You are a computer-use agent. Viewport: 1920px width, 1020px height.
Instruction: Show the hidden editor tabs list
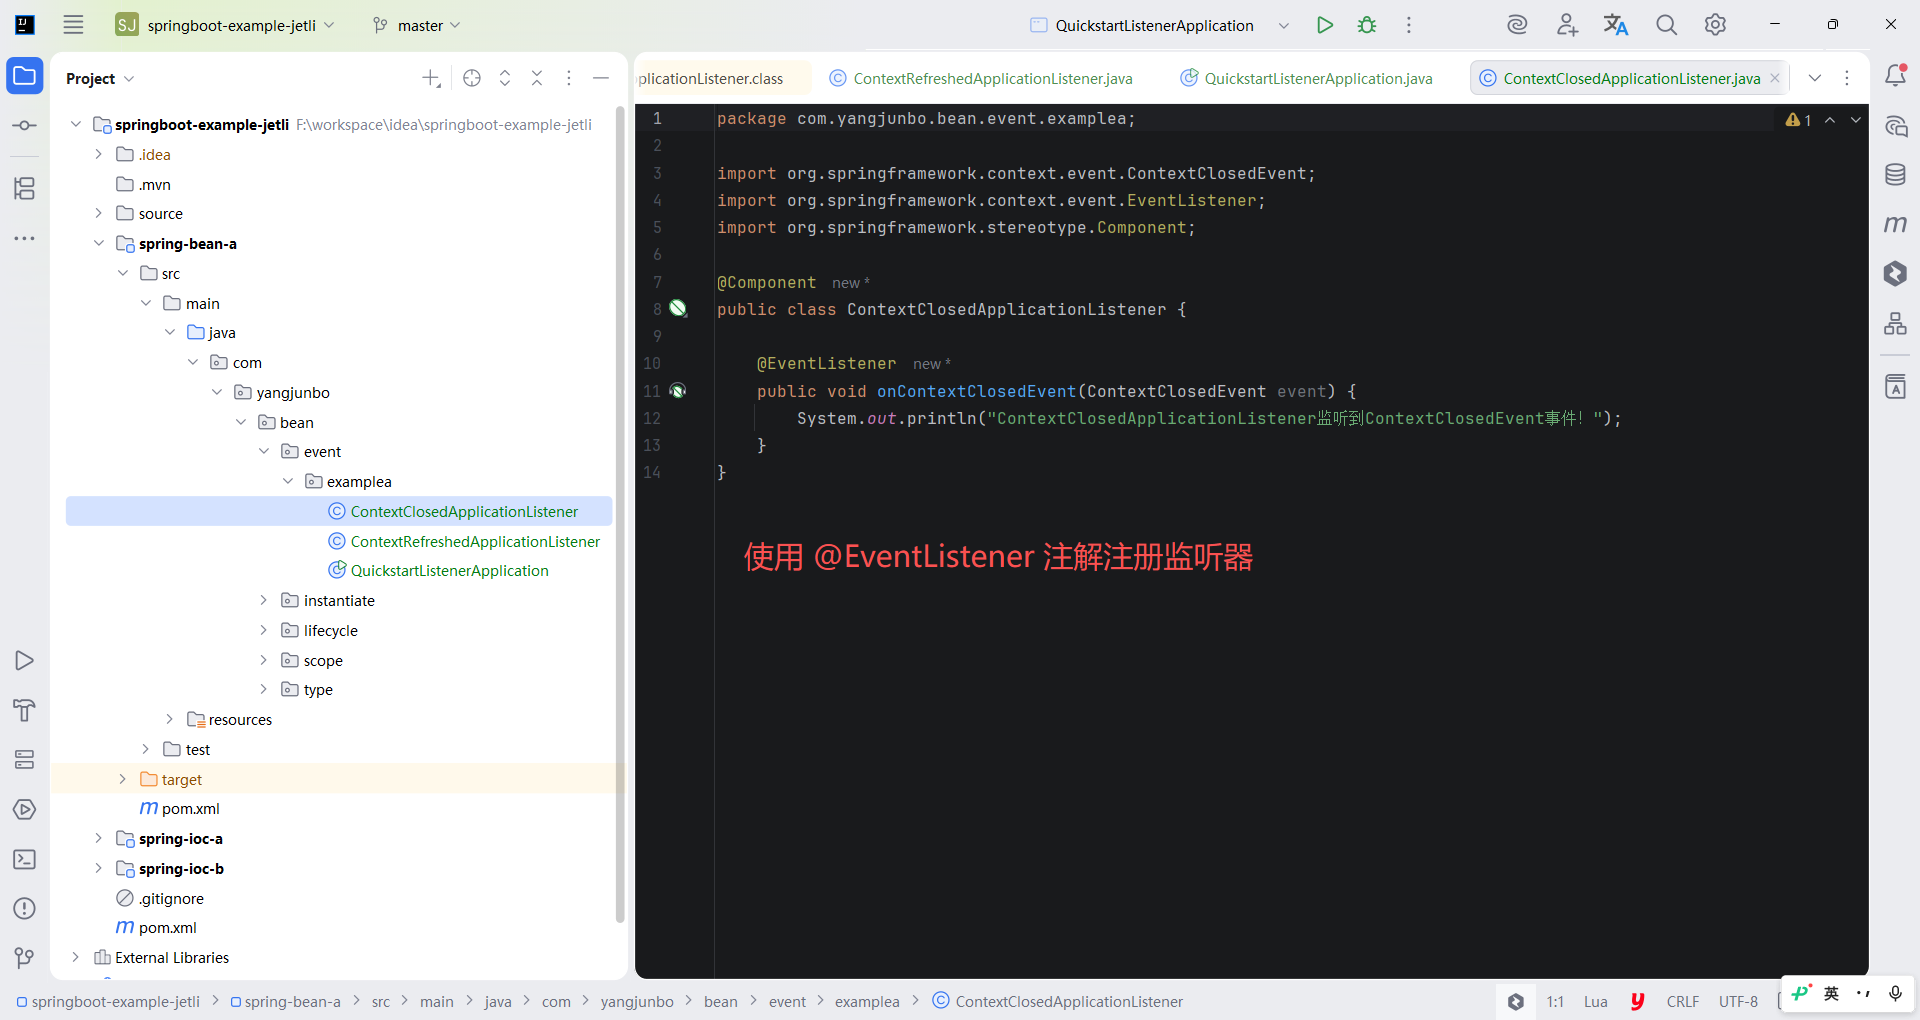click(1815, 78)
